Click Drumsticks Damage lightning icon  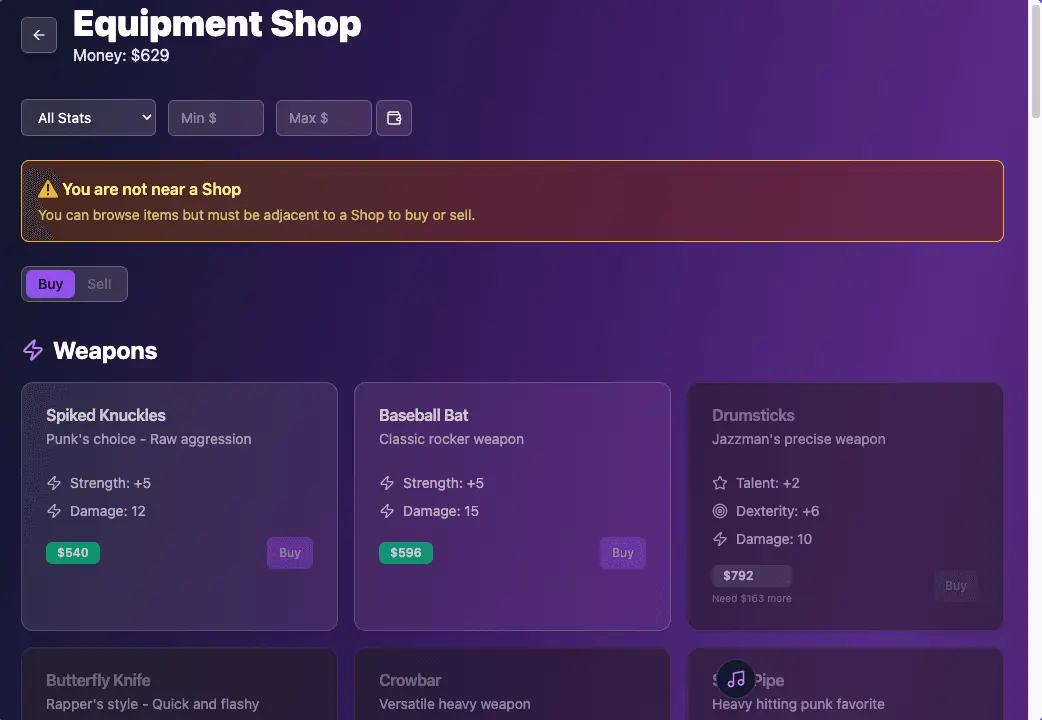(x=720, y=539)
